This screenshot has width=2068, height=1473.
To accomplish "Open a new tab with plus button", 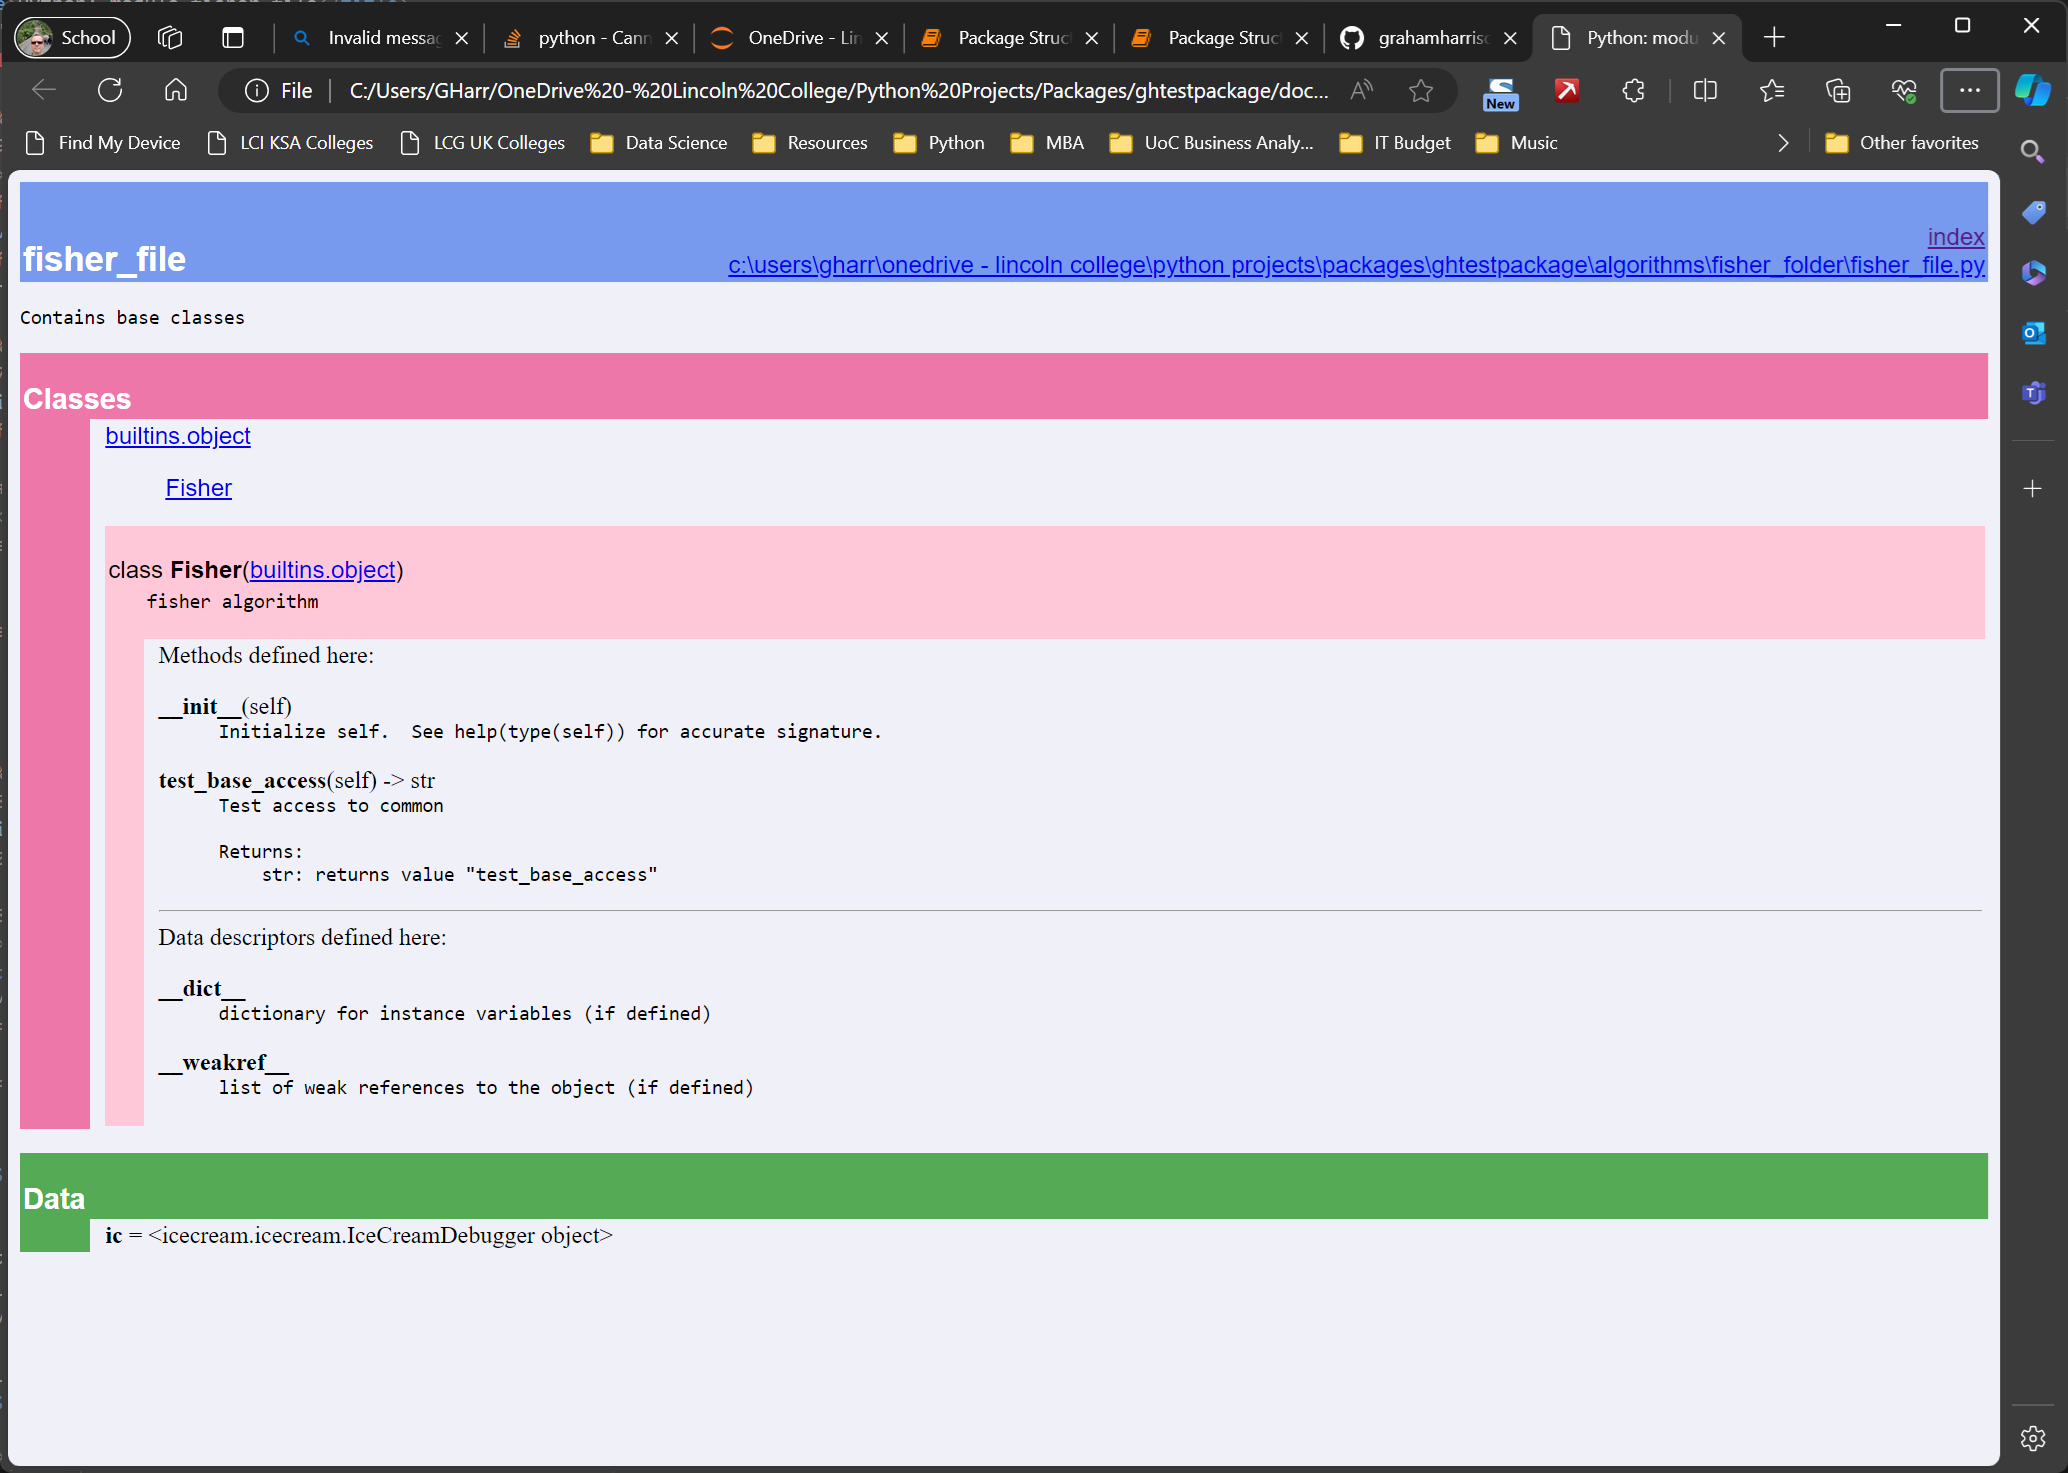I will click(x=1774, y=38).
